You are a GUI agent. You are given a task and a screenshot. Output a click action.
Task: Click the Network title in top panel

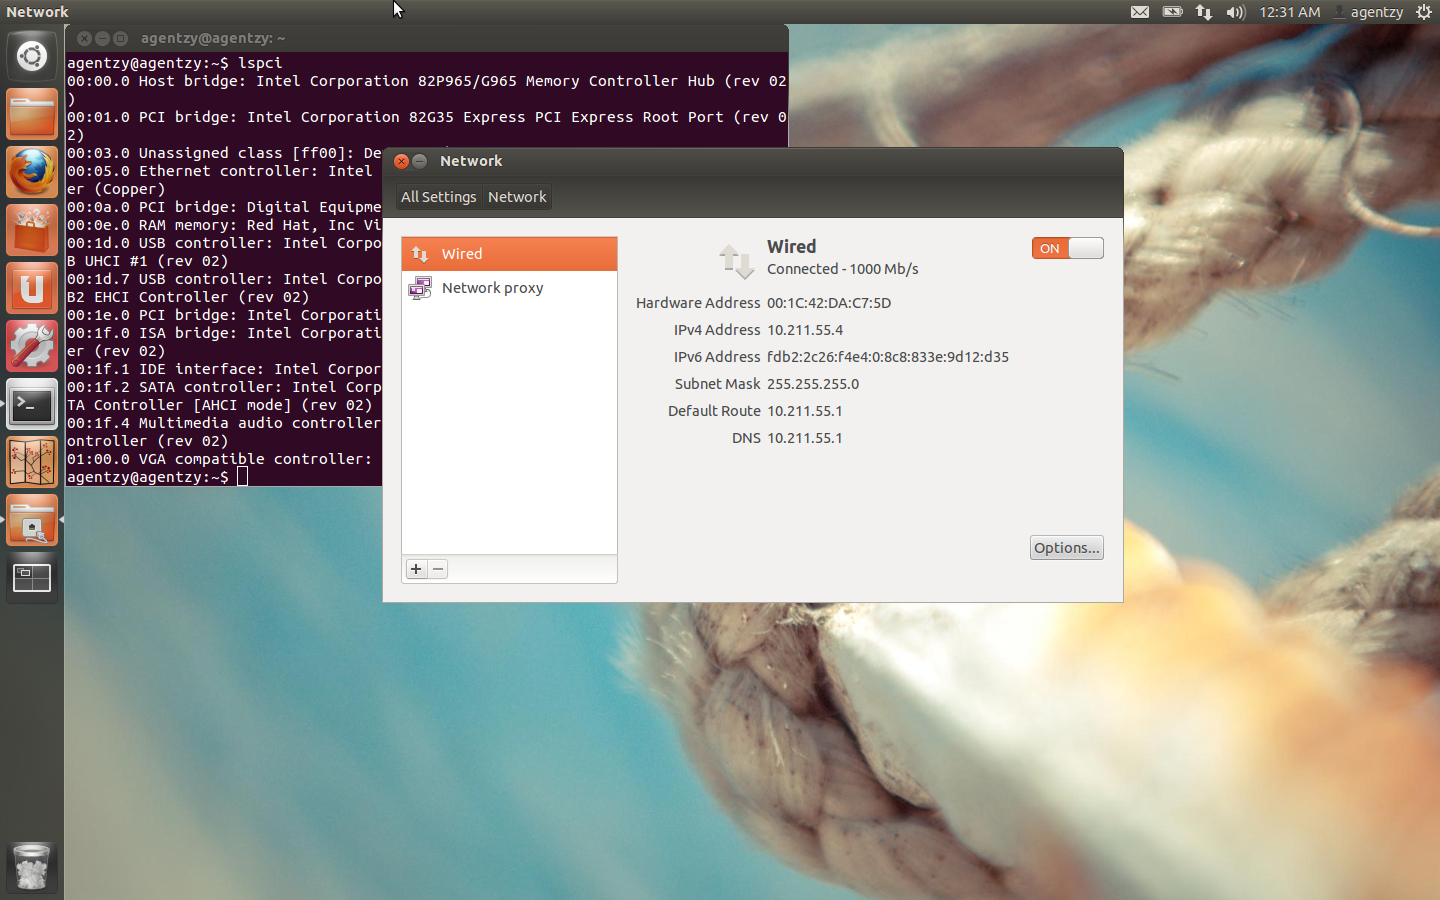(x=37, y=12)
